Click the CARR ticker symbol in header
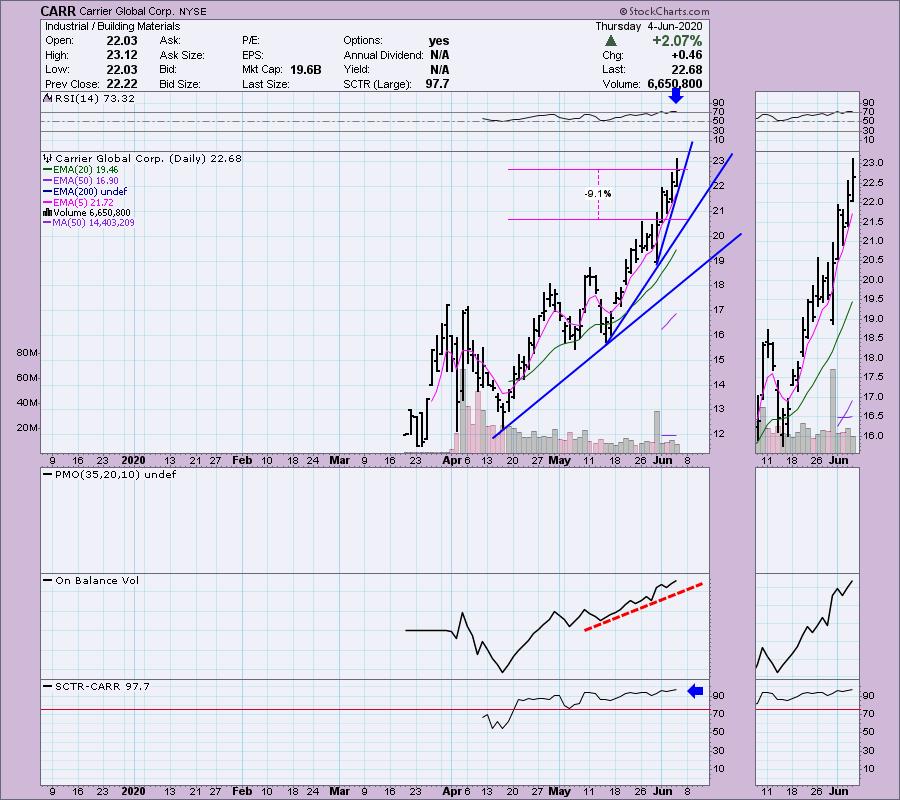 [x=58, y=11]
